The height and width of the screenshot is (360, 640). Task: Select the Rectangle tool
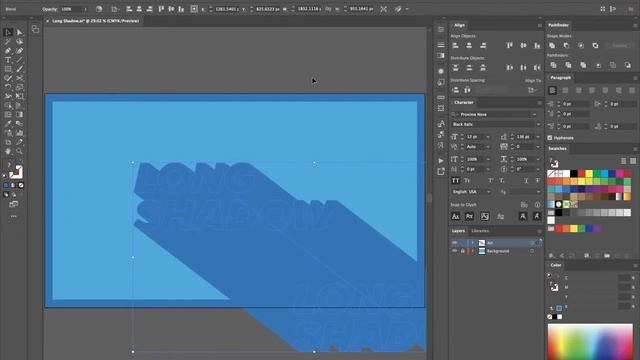(x=8, y=69)
